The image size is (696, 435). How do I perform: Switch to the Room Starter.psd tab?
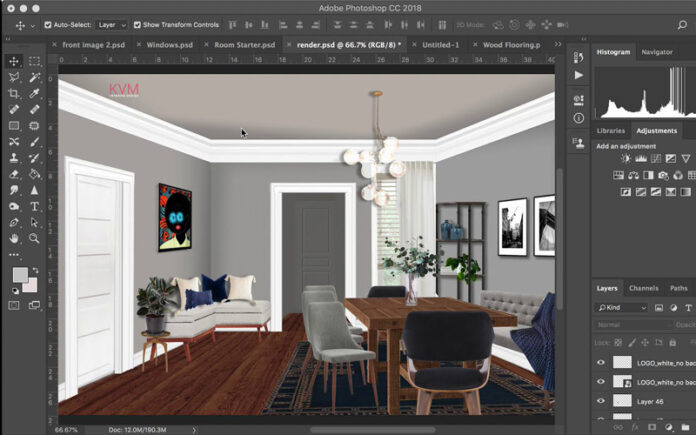[x=245, y=45]
